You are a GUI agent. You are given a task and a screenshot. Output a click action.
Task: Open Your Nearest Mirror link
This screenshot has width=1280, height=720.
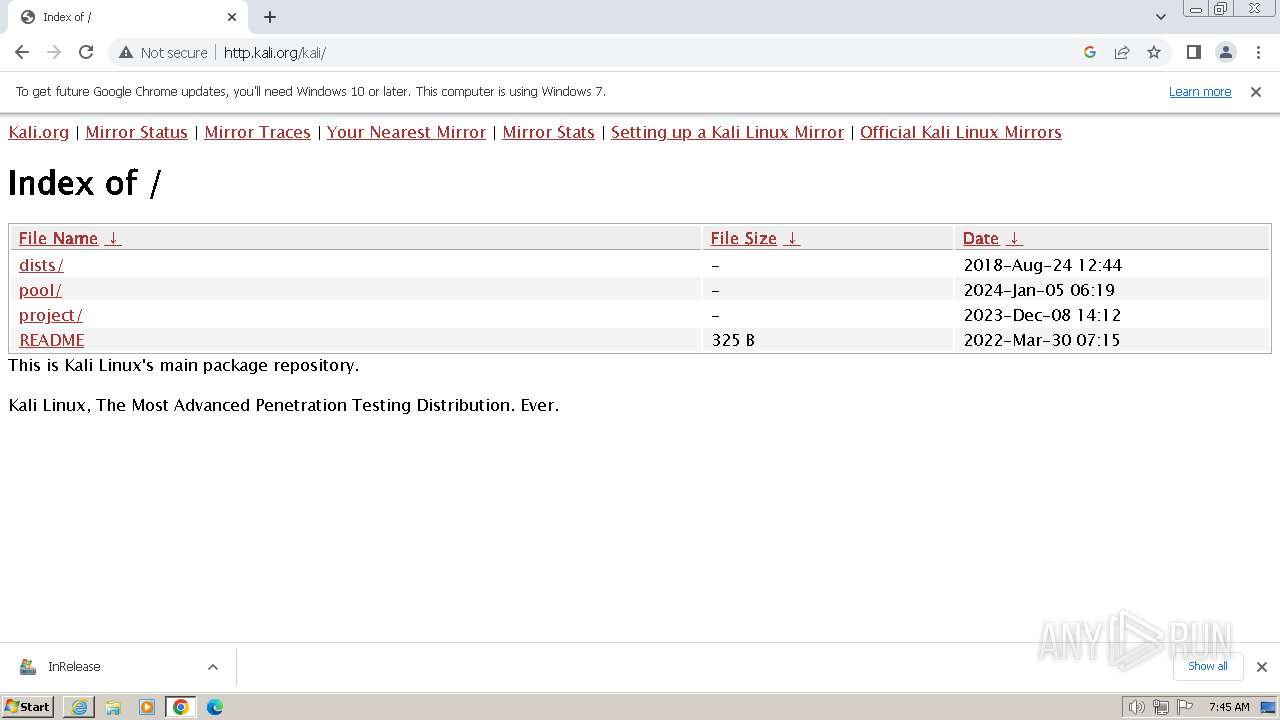406,132
